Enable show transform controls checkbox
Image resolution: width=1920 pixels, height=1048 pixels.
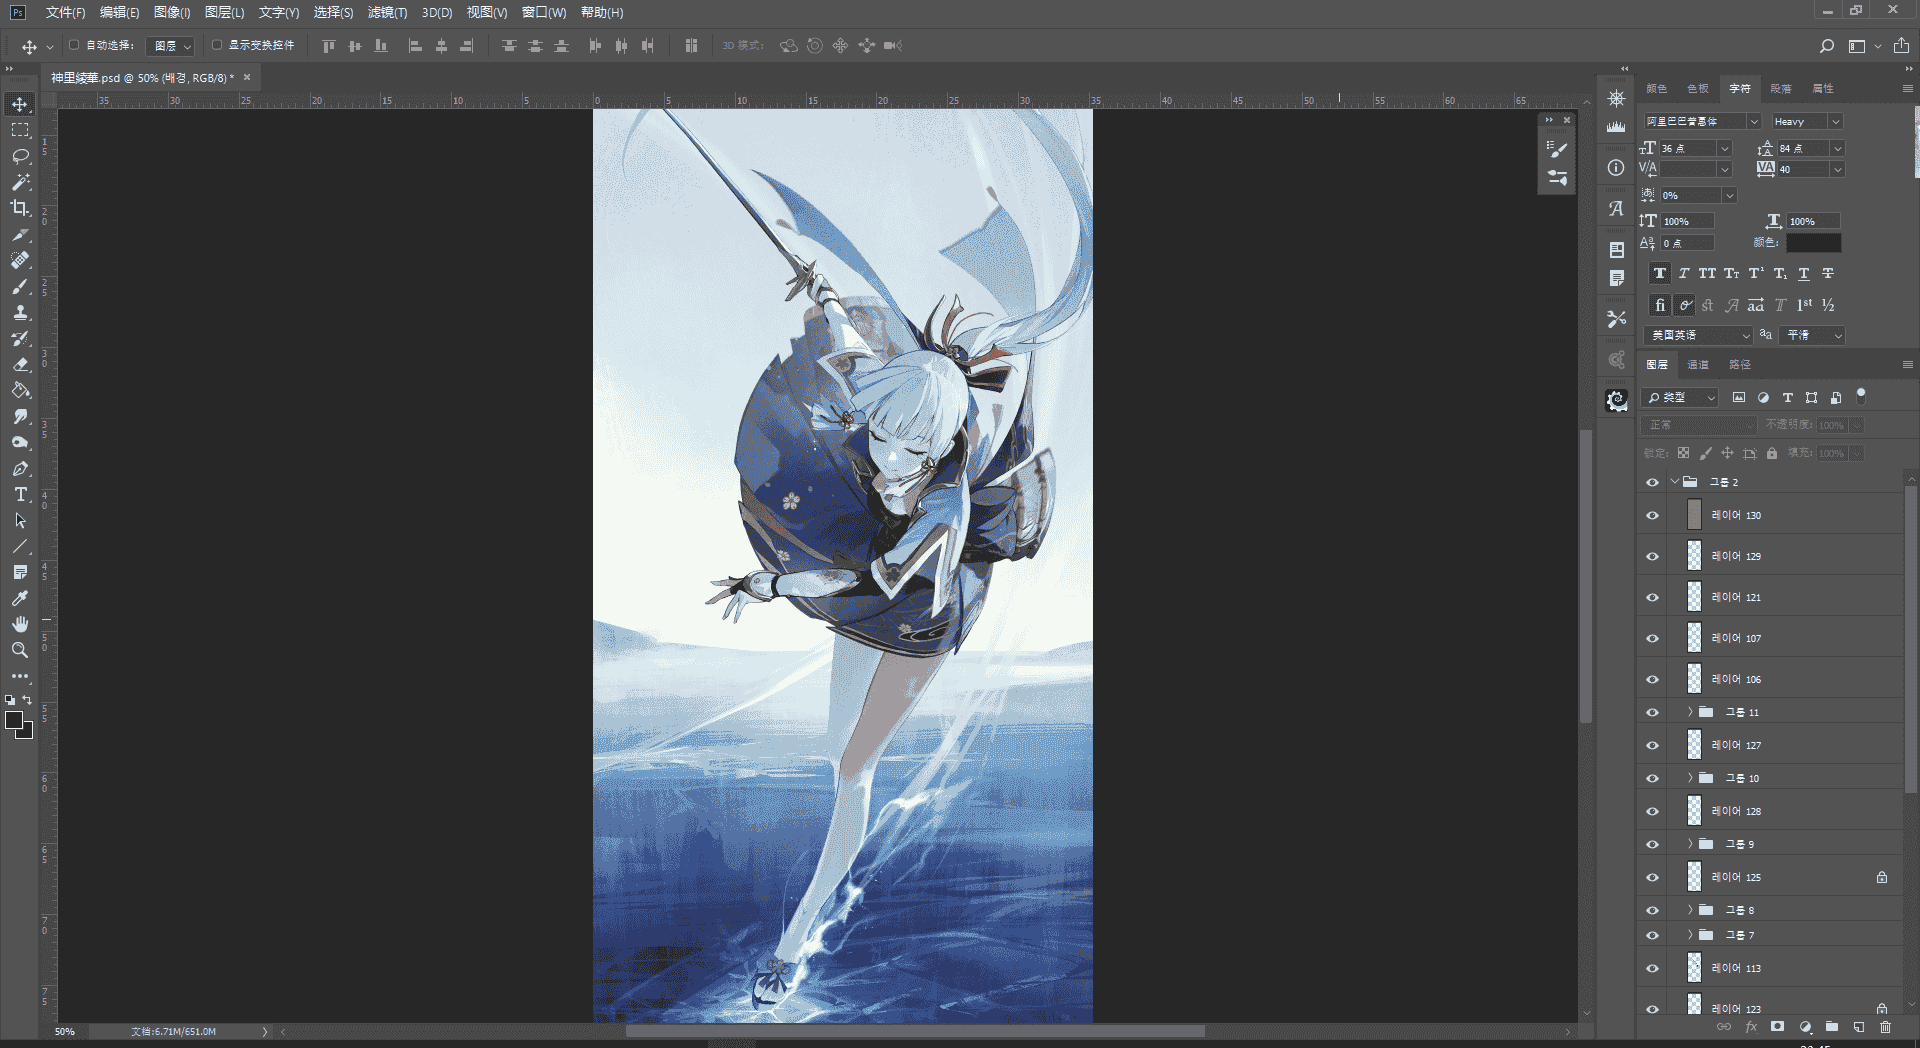pos(217,45)
